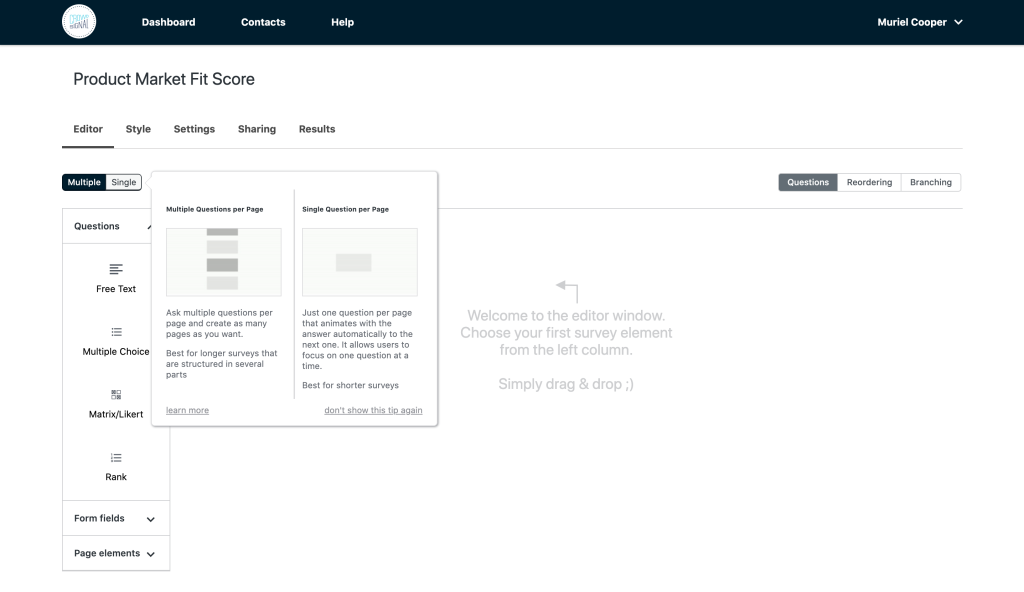The height and width of the screenshot is (592, 1024).
Task: Click the Single Question per Page illustration
Action: coord(359,262)
